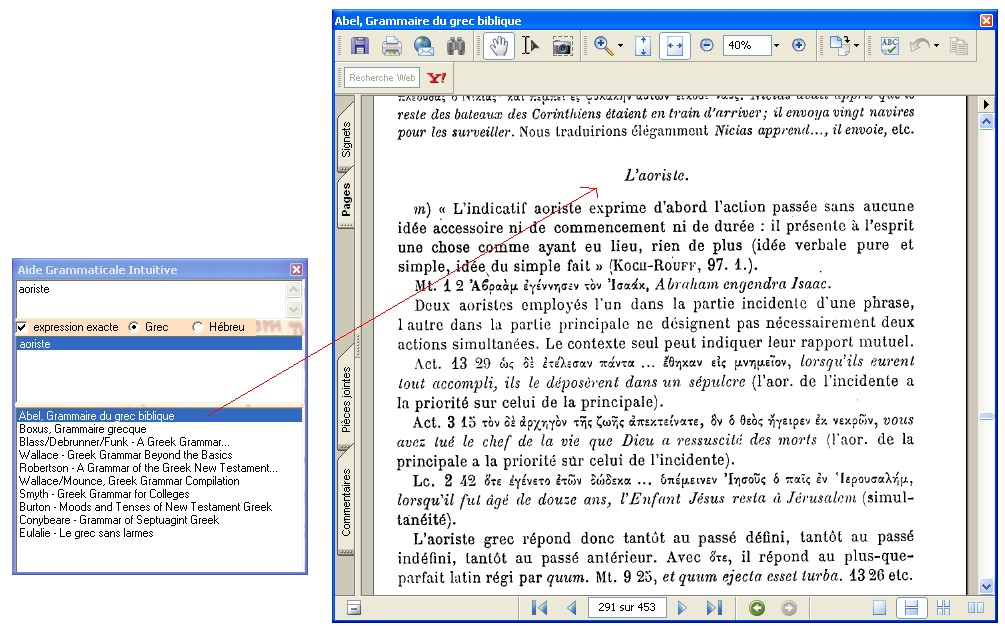
Task: Save the PDF with the floppy disk icon
Action: [360, 45]
